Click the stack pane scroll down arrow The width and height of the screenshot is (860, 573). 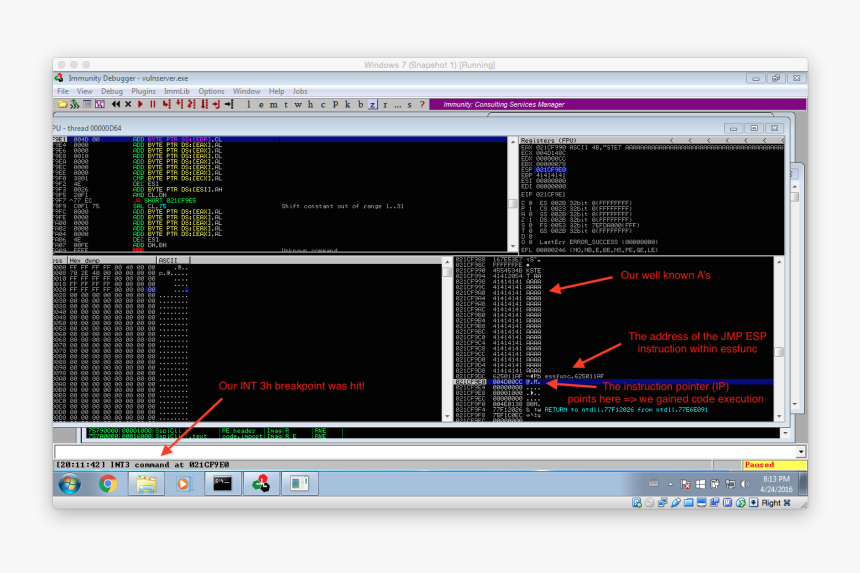pyautogui.click(x=779, y=416)
